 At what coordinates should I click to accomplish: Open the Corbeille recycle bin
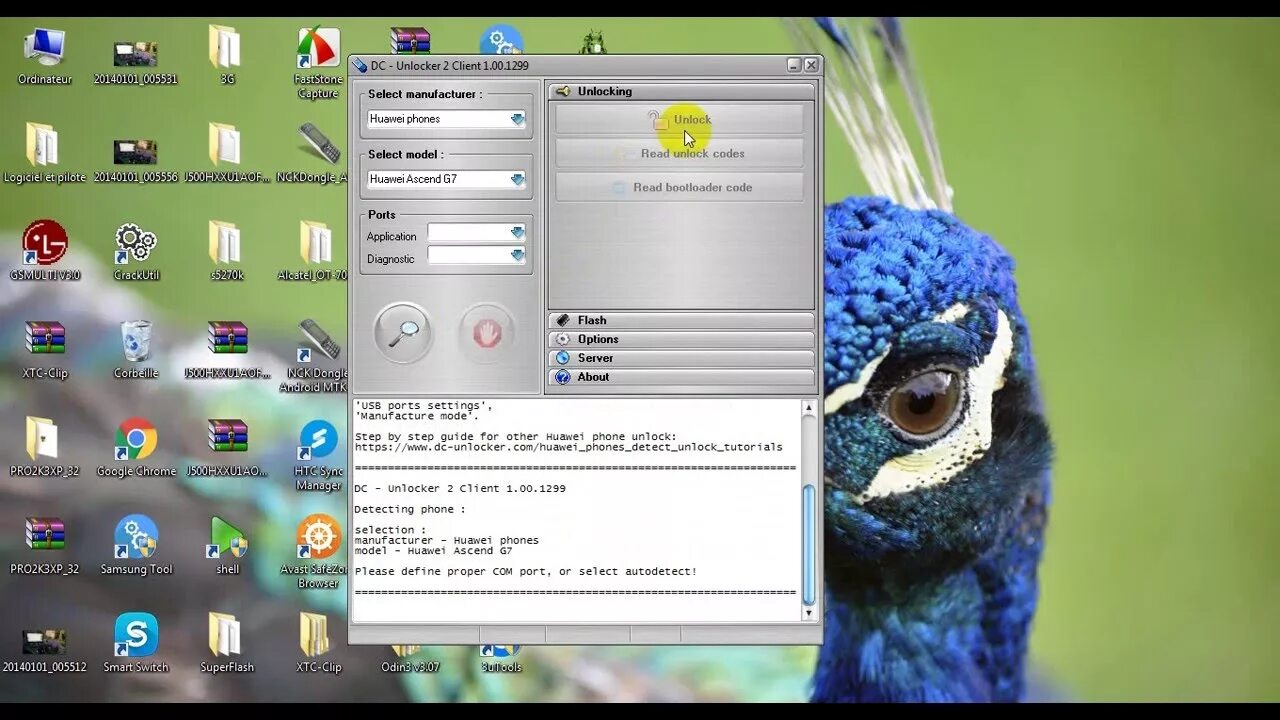pyautogui.click(x=135, y=349)
